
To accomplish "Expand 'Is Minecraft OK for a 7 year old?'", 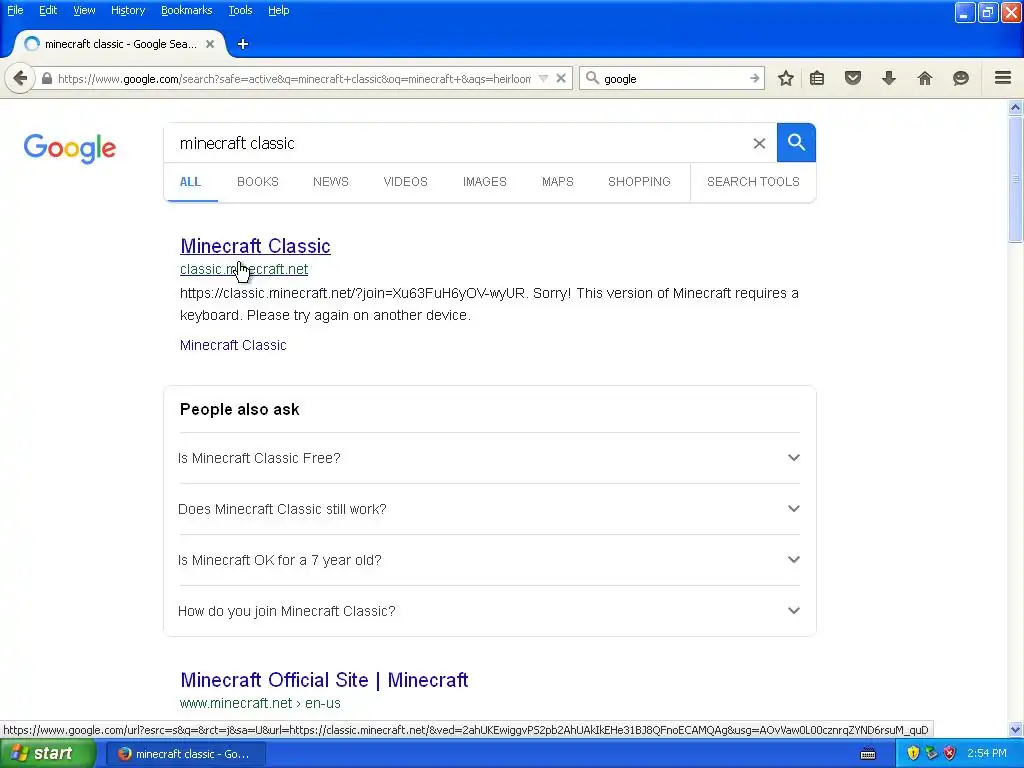I will point(489,560).
